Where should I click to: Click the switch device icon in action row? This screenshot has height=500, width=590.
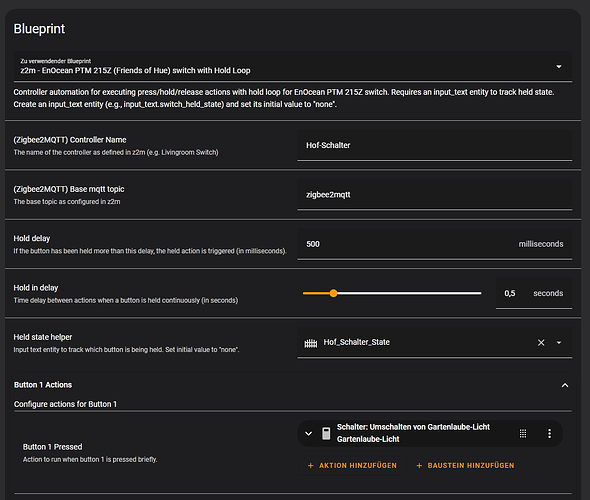326,433
